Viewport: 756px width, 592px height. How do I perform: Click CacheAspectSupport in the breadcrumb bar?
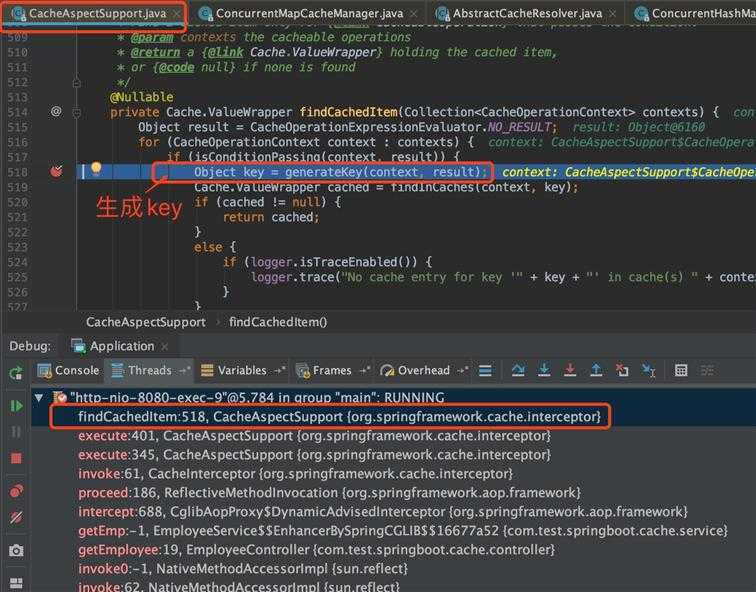[x=146, y=322]
